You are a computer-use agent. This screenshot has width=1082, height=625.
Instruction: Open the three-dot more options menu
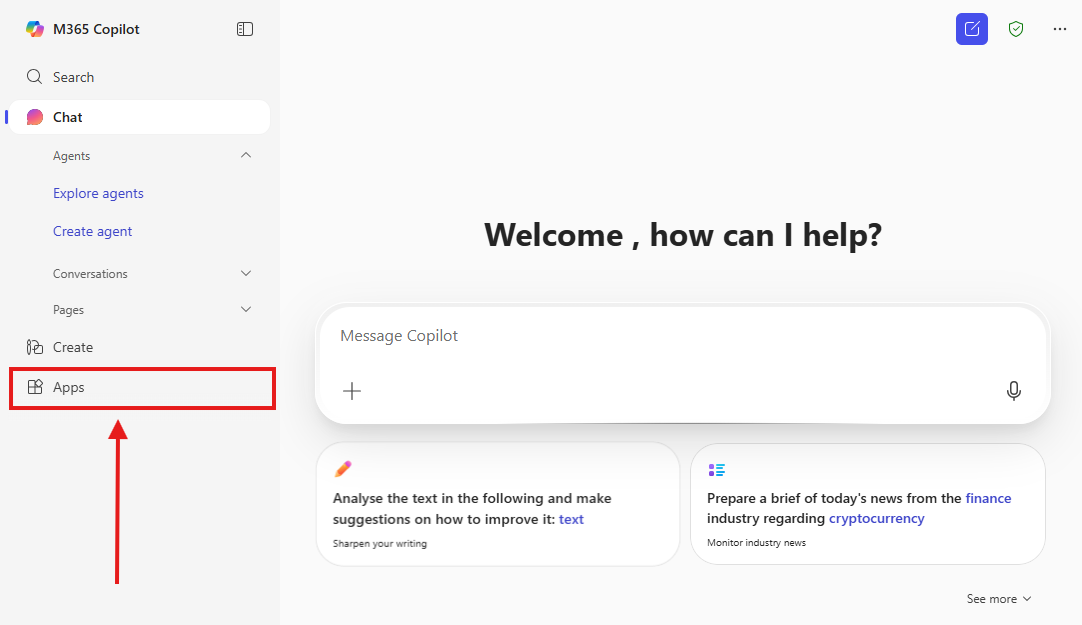(x=1060, y=29)
